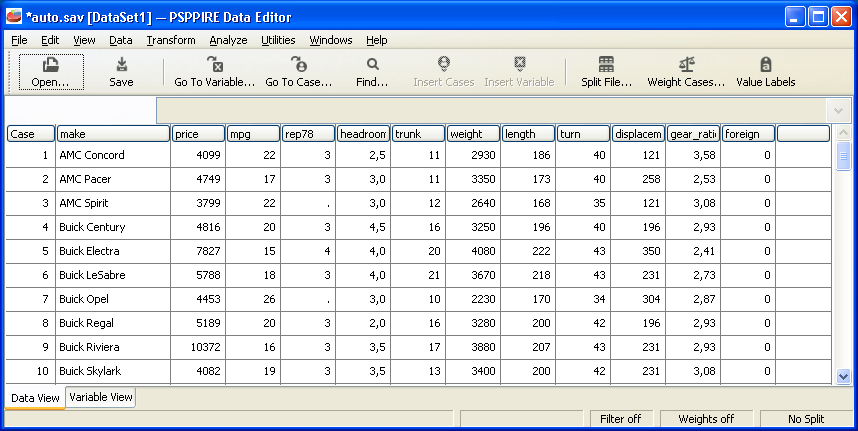
Task: Select the turn column header
Action: pos(583,134)
